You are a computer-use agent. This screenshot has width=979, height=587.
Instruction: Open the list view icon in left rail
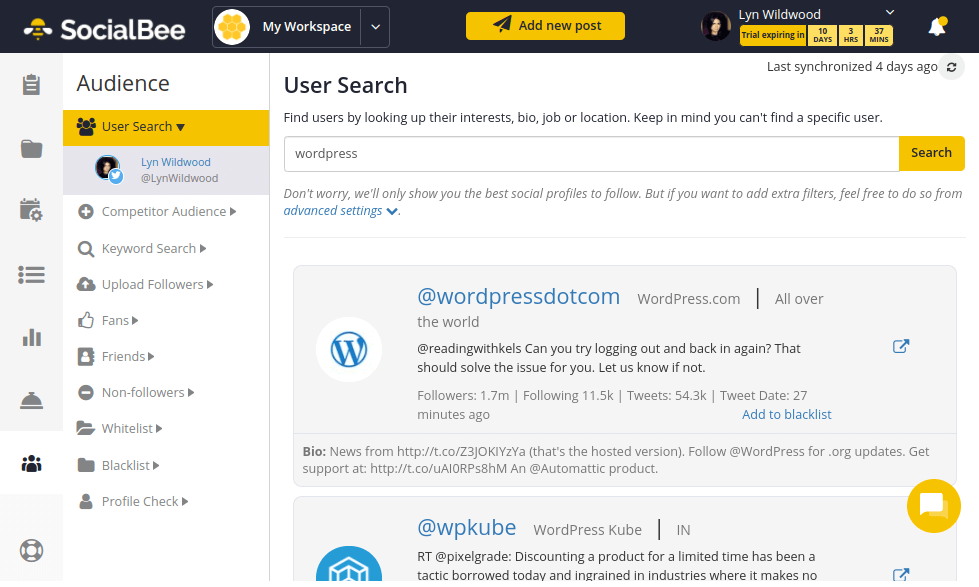pos(31,275)
